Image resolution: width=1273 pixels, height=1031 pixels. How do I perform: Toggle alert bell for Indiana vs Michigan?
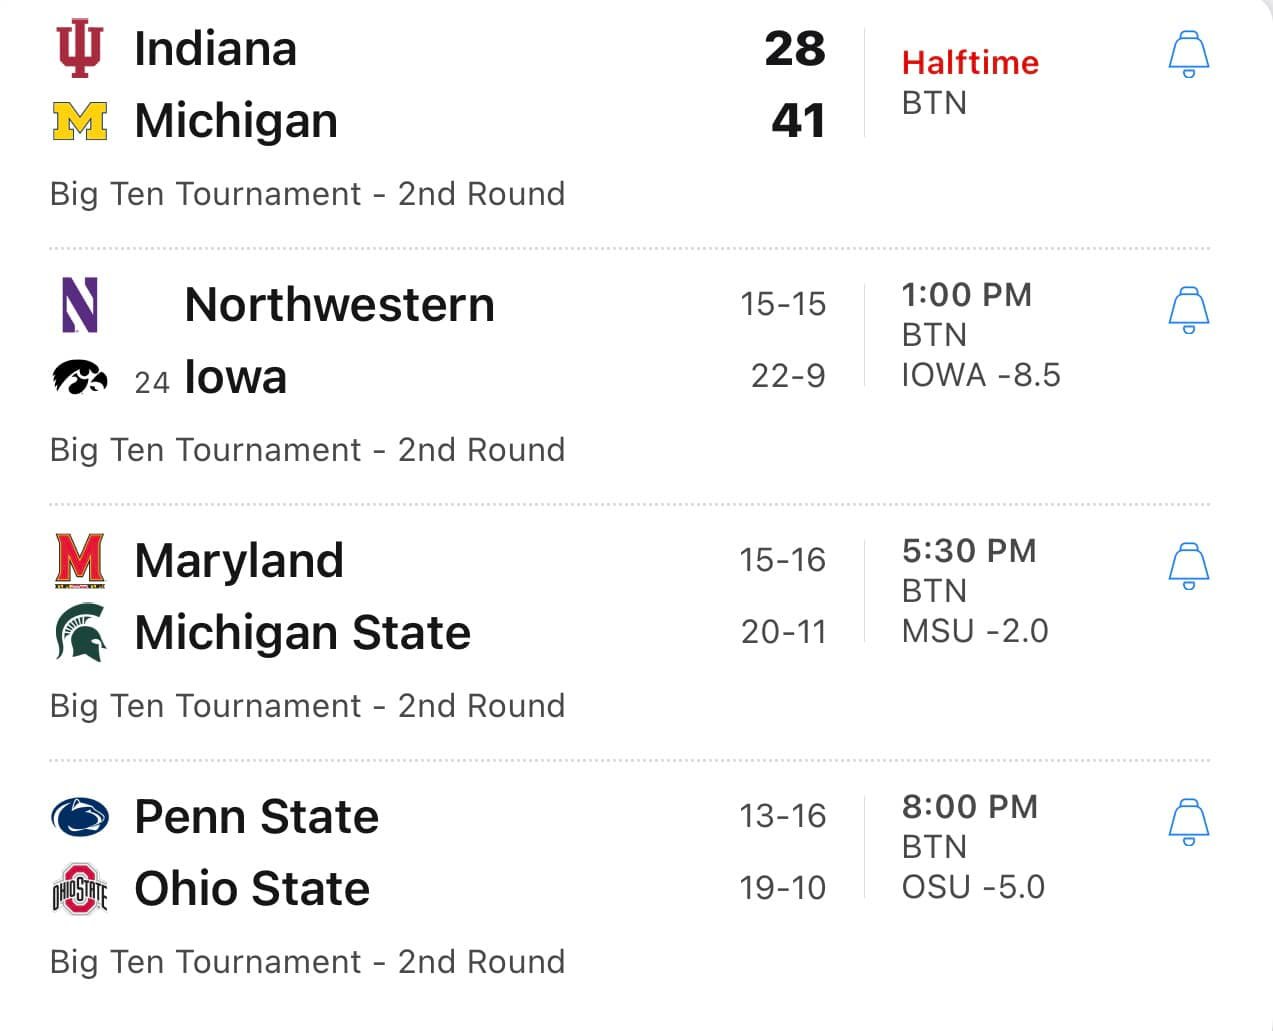pos(1188,55)
